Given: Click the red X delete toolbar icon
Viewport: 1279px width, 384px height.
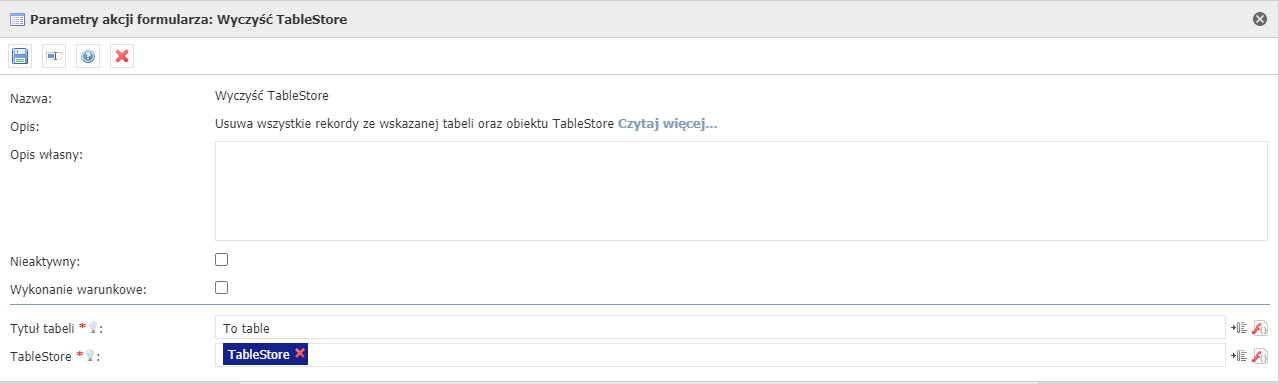Looking at the screenshot, I should pos(122,56).
